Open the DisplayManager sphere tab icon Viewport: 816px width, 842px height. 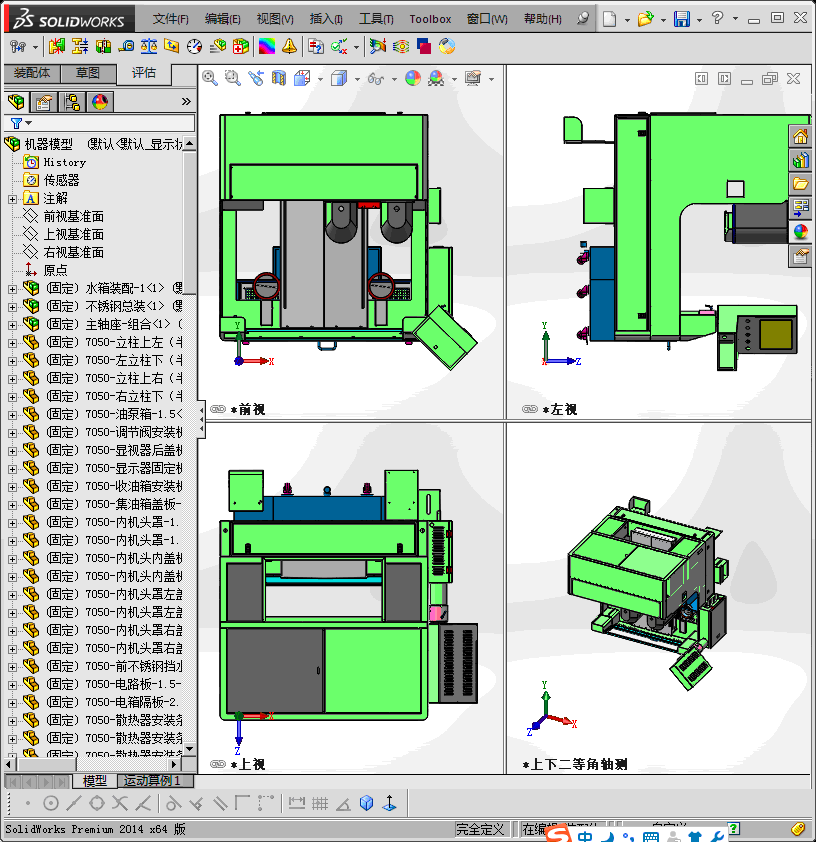tap(100, 101)
